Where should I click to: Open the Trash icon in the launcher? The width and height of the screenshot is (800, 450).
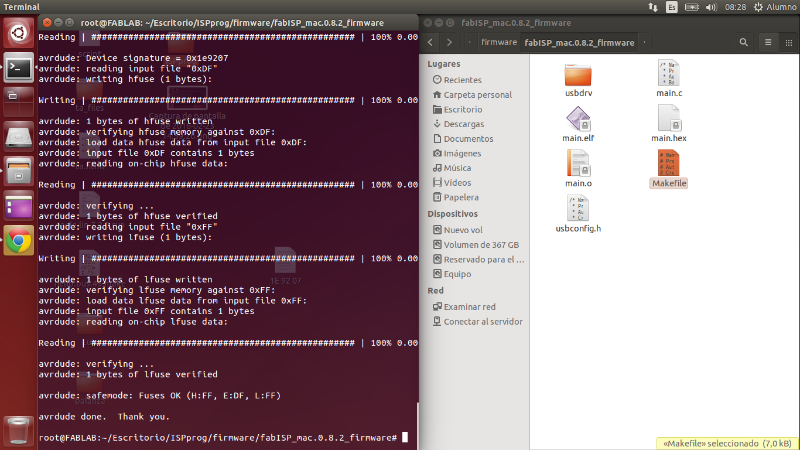coord(18,431)
